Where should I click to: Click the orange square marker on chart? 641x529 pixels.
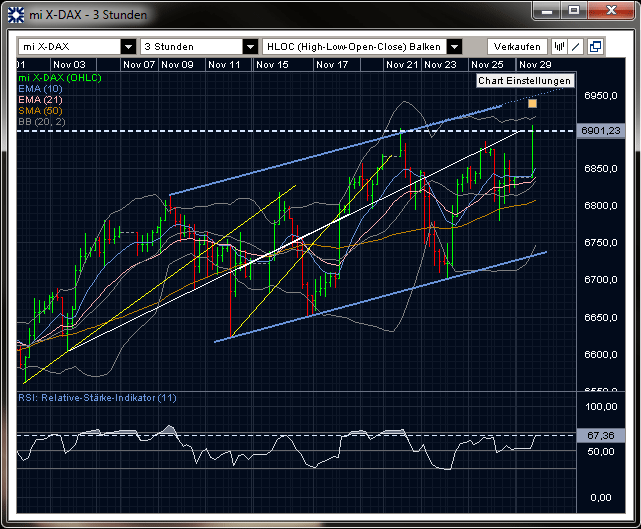pyautogui.click(x=532, y=103)
